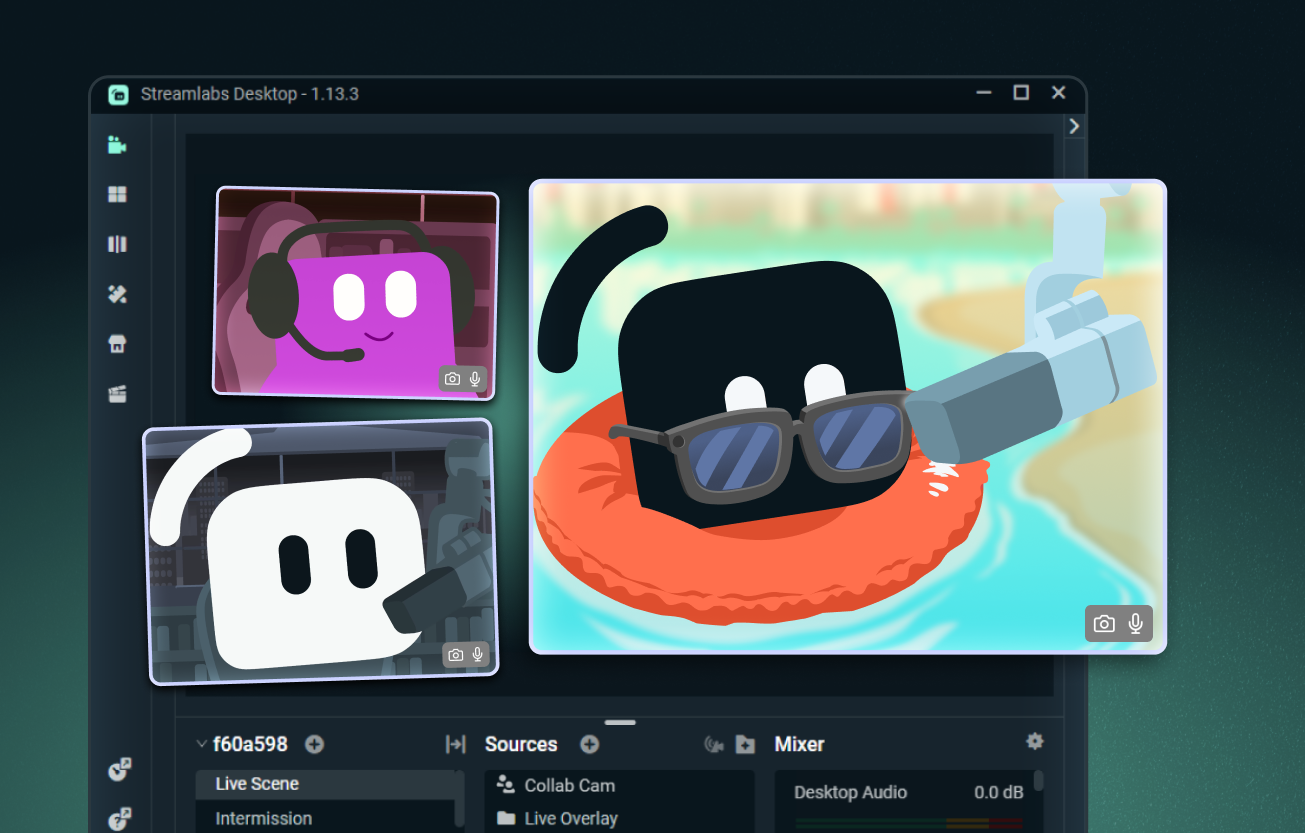1305x833 pixels.
Task: Select the Live Scene scene
Action: 325,784
